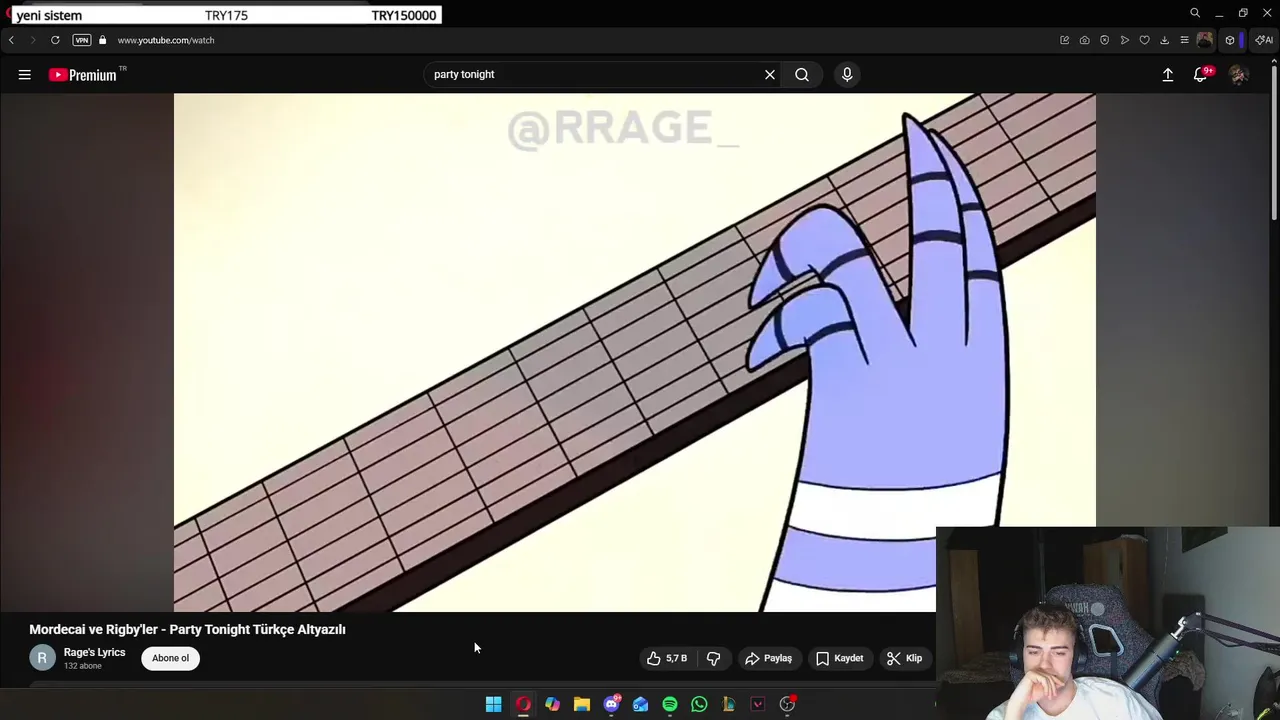Launch Copilot from the taskbar
This screenshot has height=720, width=1280.
(x=552, y=704)
